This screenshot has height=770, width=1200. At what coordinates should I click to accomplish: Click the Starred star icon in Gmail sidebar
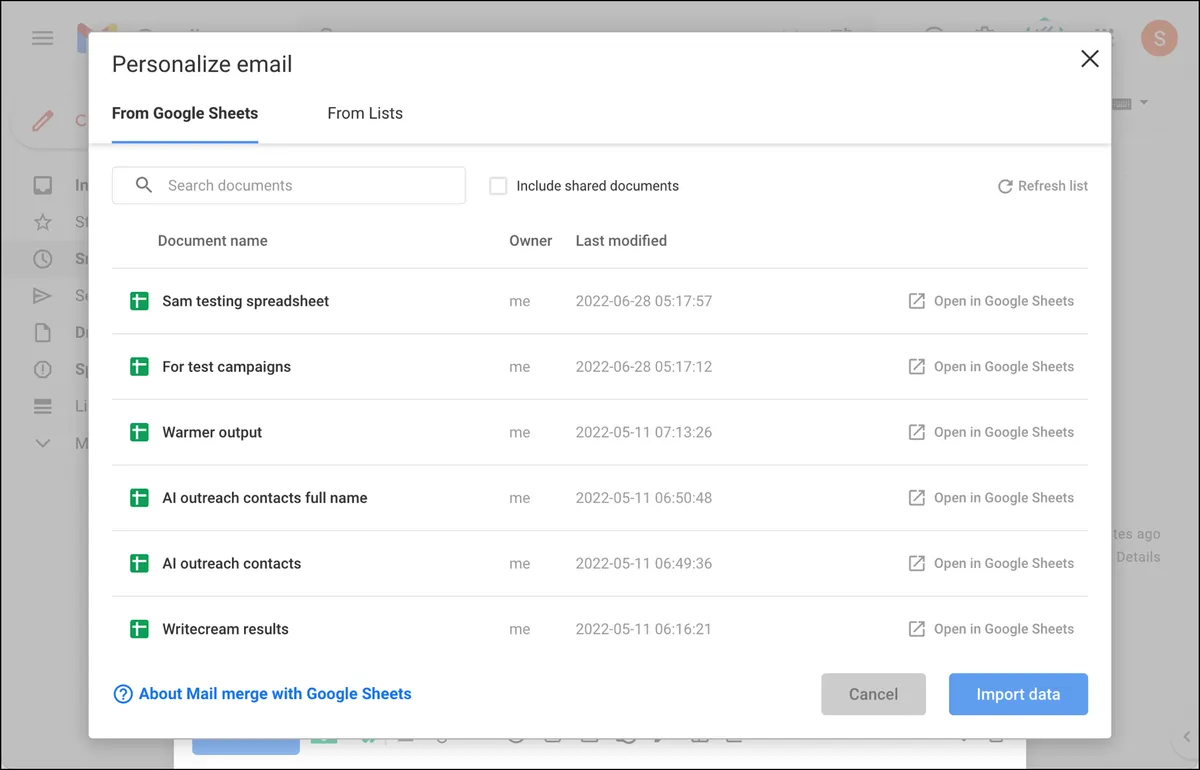42,222
